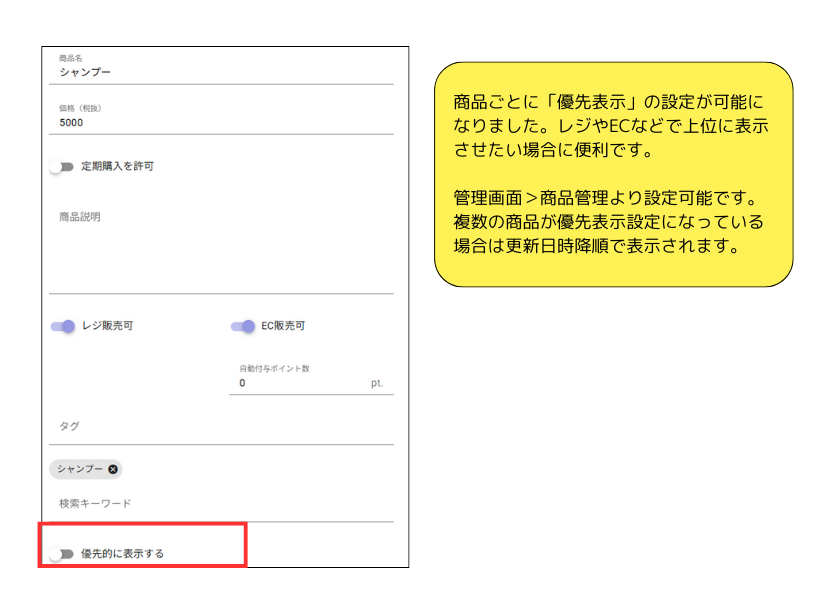Remove the シャンプー tag chip
The width and height of the screenshot is (819, 614).
113,469
